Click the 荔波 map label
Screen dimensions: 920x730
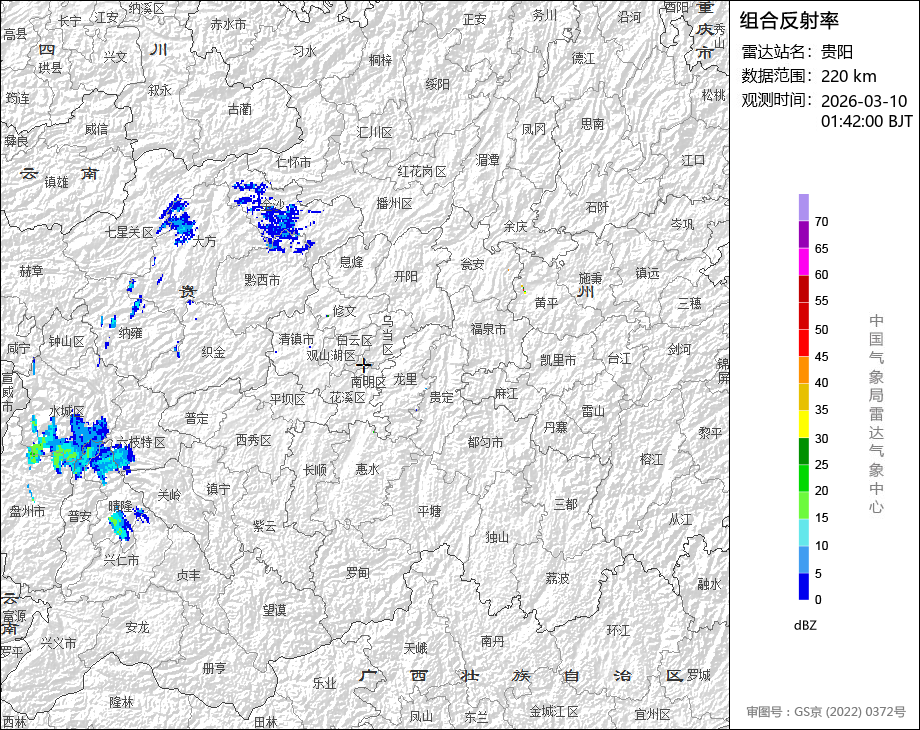[x=557, y=579]
